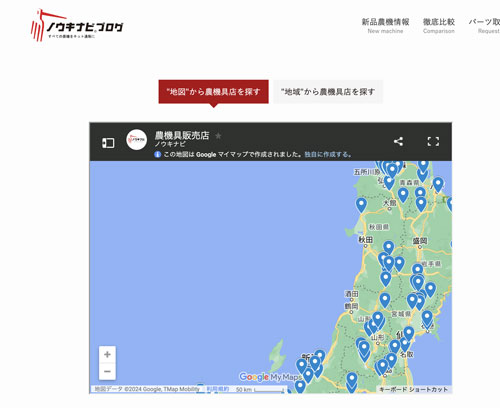Click the 酒田 label on map
The image size is (500, 408).
(x=351, y=294)
